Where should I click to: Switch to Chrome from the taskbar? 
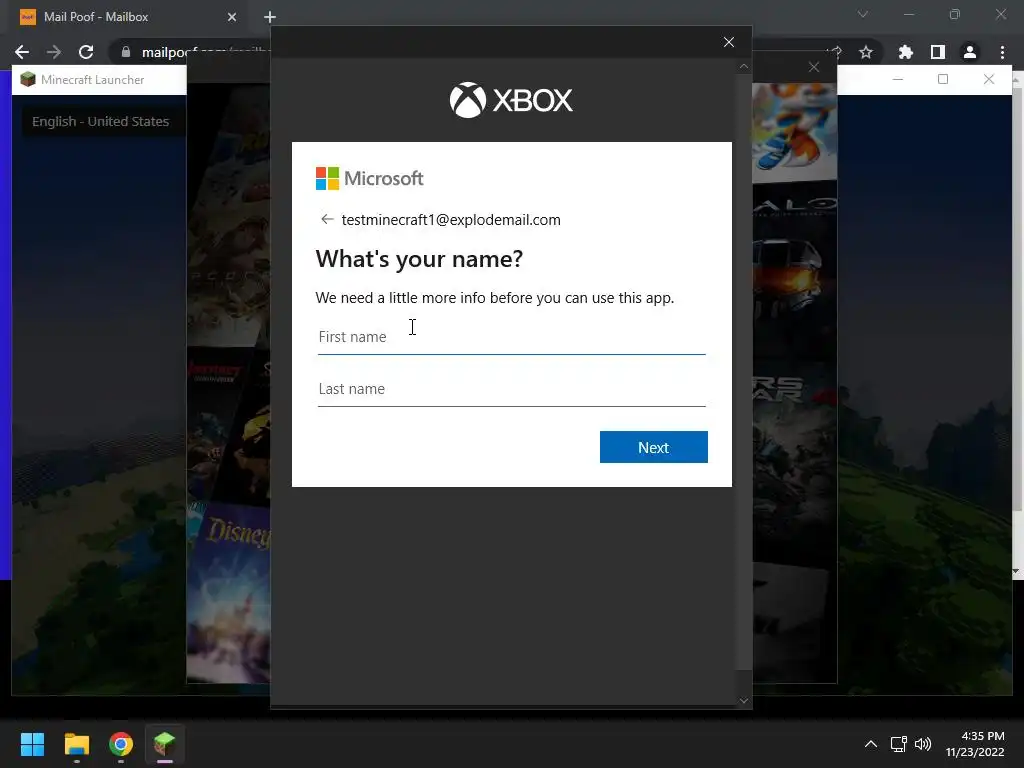click(121, 744)
